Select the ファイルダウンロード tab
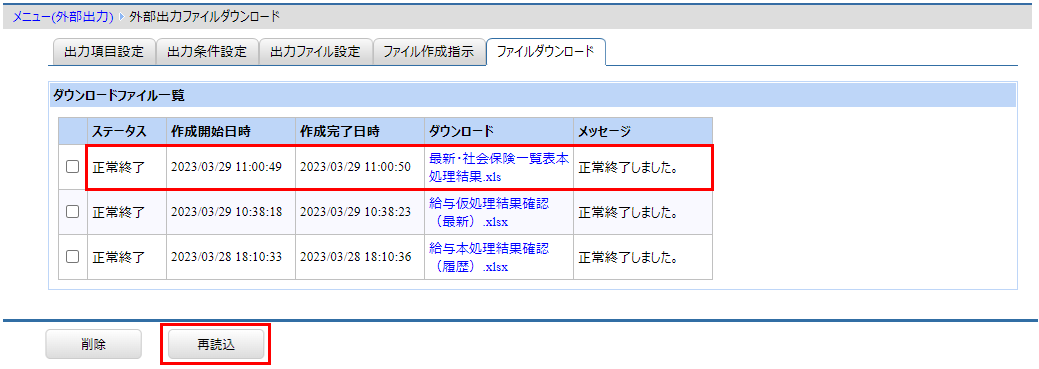This screenshot has height=369, width=1039. coord(545,52)
